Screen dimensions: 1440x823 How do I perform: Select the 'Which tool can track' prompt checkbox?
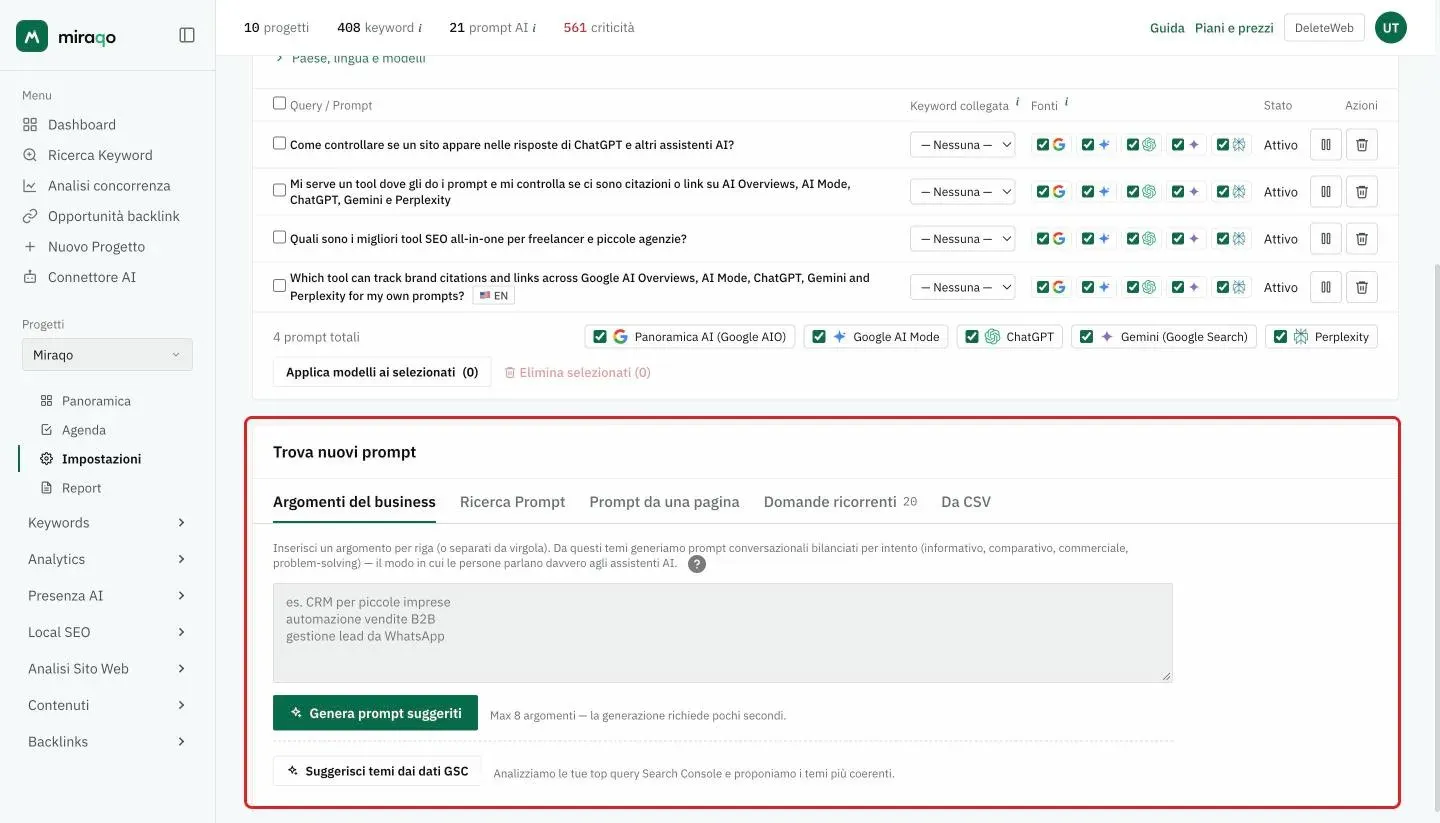click(x=280, y=285)
